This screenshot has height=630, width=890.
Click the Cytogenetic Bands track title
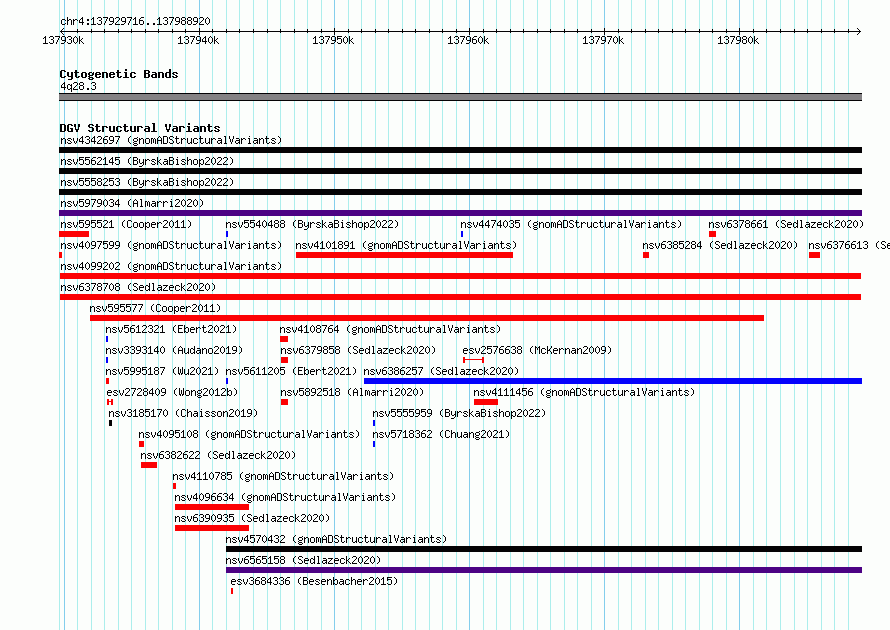coord(119,74)
